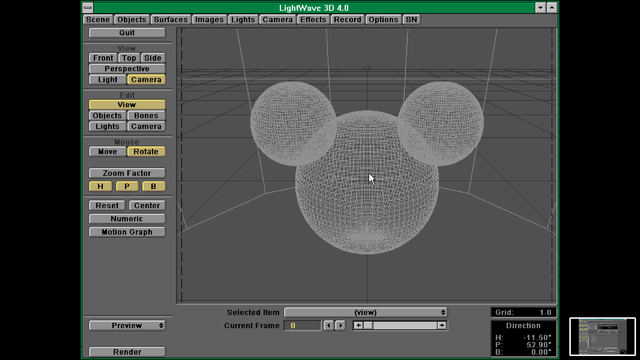Open the Effects panel tab
640x360 pixels.
(313, 20)
